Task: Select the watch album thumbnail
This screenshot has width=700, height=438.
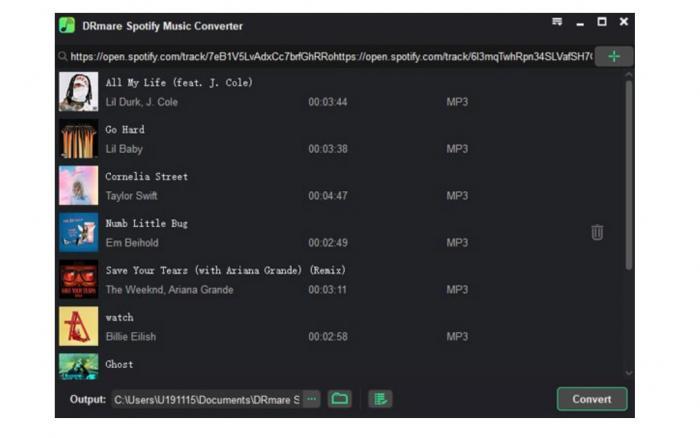Action: pos(79,326)
